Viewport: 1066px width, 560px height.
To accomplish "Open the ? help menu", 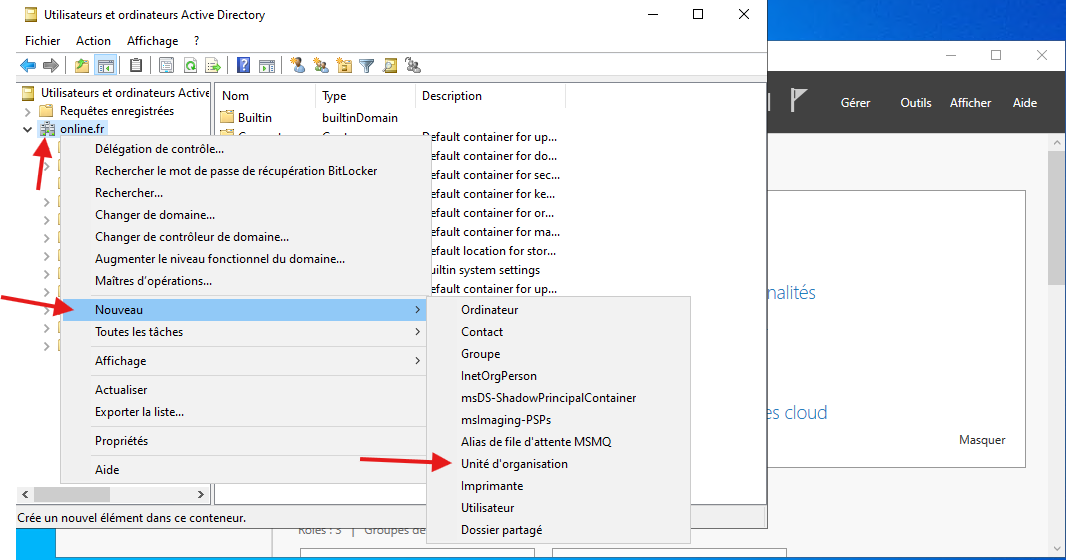I will 196,41.
